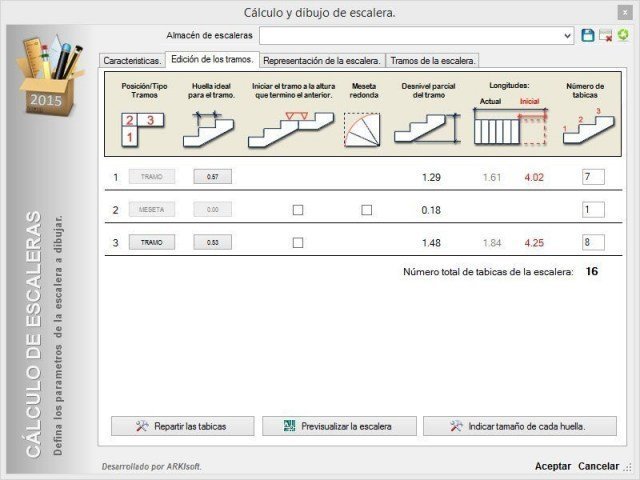The width and height of the screenshot is (640, 480).
Task: Click the tabicas count field in row 1
Action: click(593, 177)
